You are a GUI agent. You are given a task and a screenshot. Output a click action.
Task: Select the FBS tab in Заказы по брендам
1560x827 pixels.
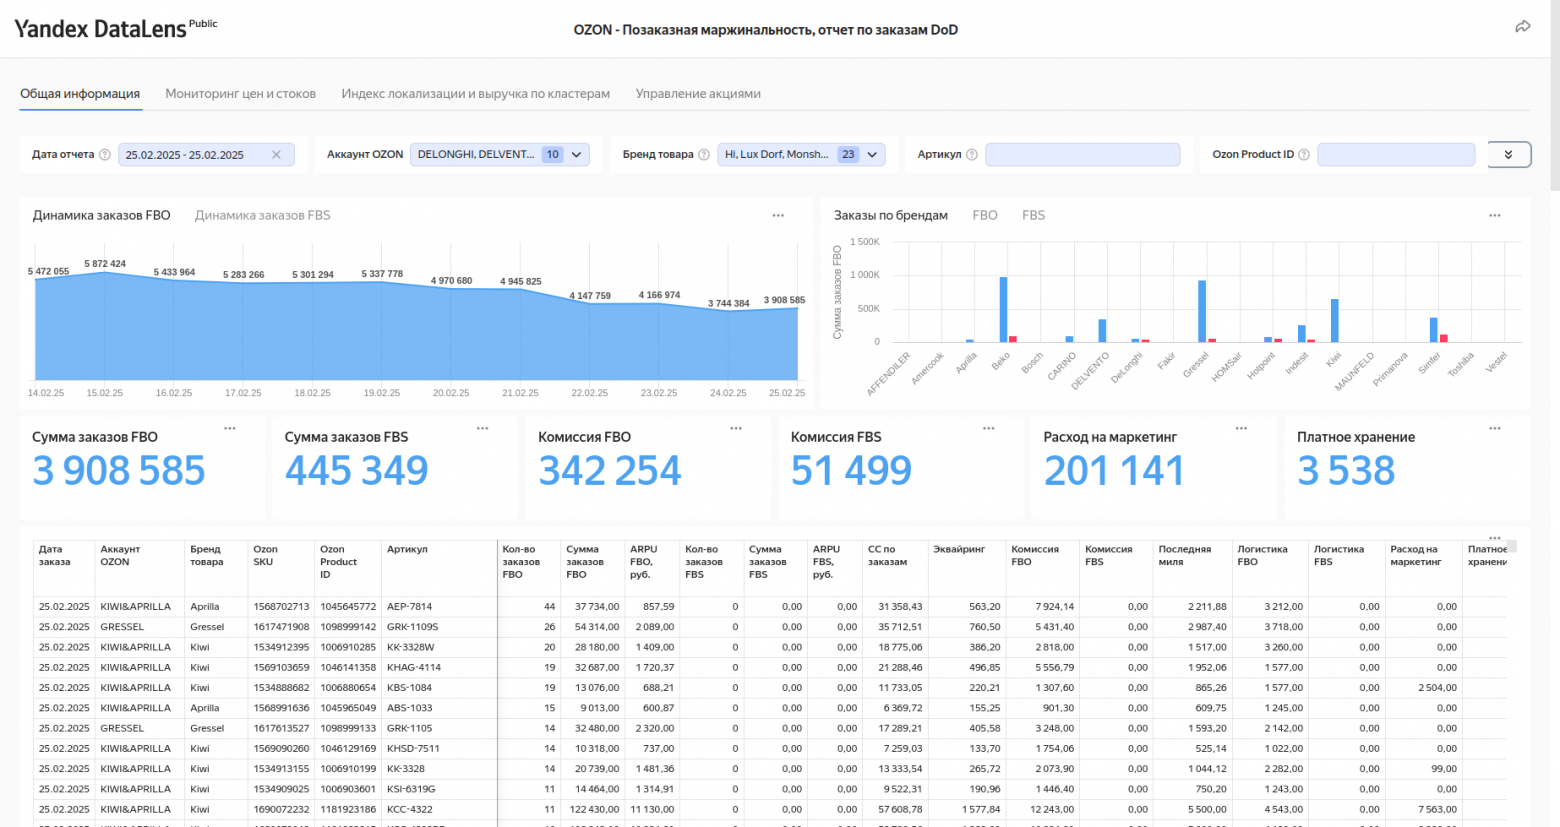(1033, 215)
